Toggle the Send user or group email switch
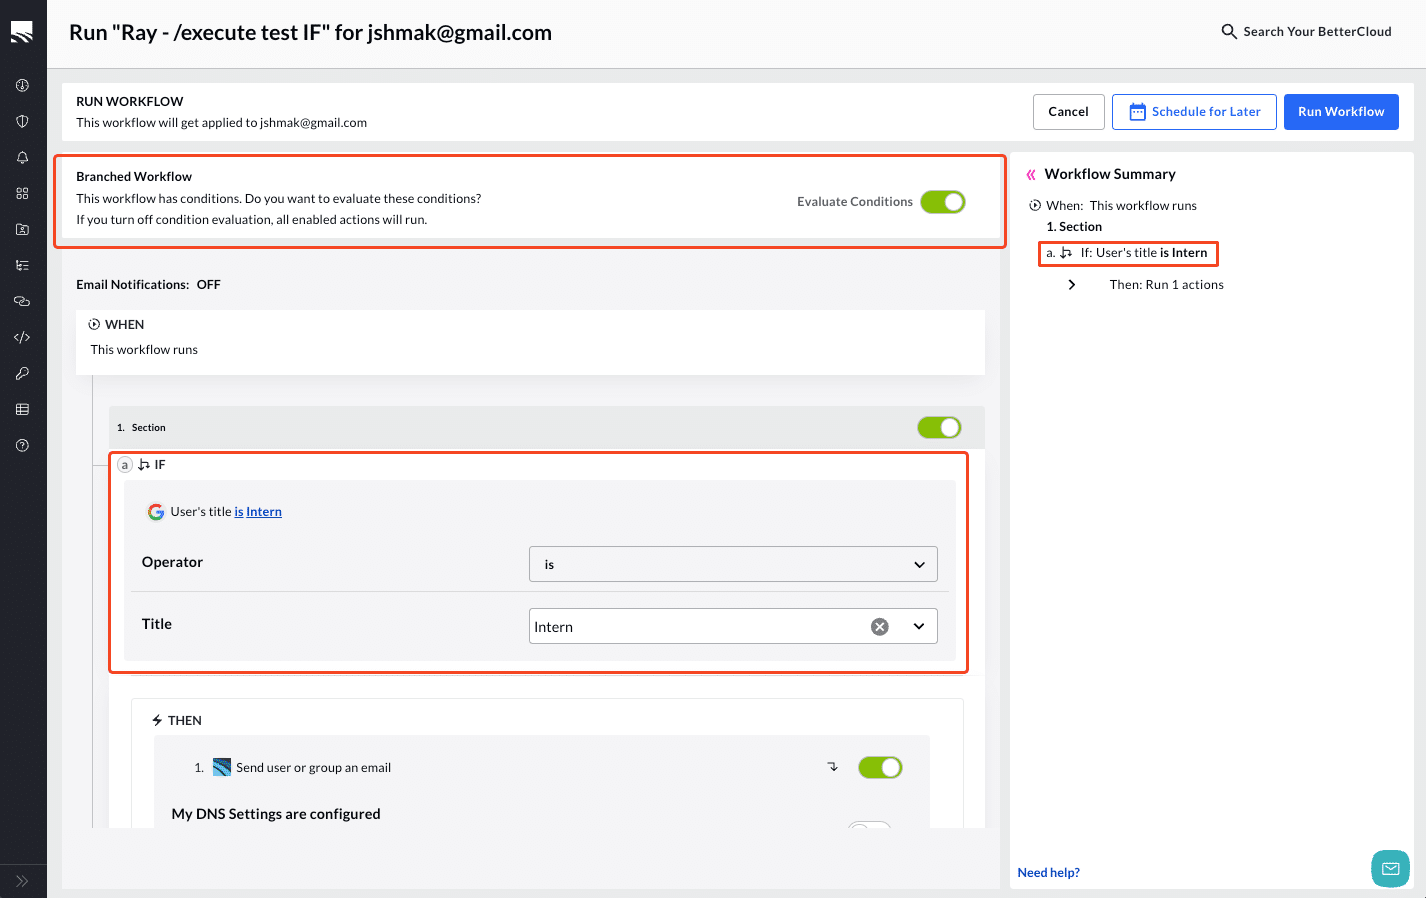The height and width of the screenshot is (898, 1426). point(880,768)
